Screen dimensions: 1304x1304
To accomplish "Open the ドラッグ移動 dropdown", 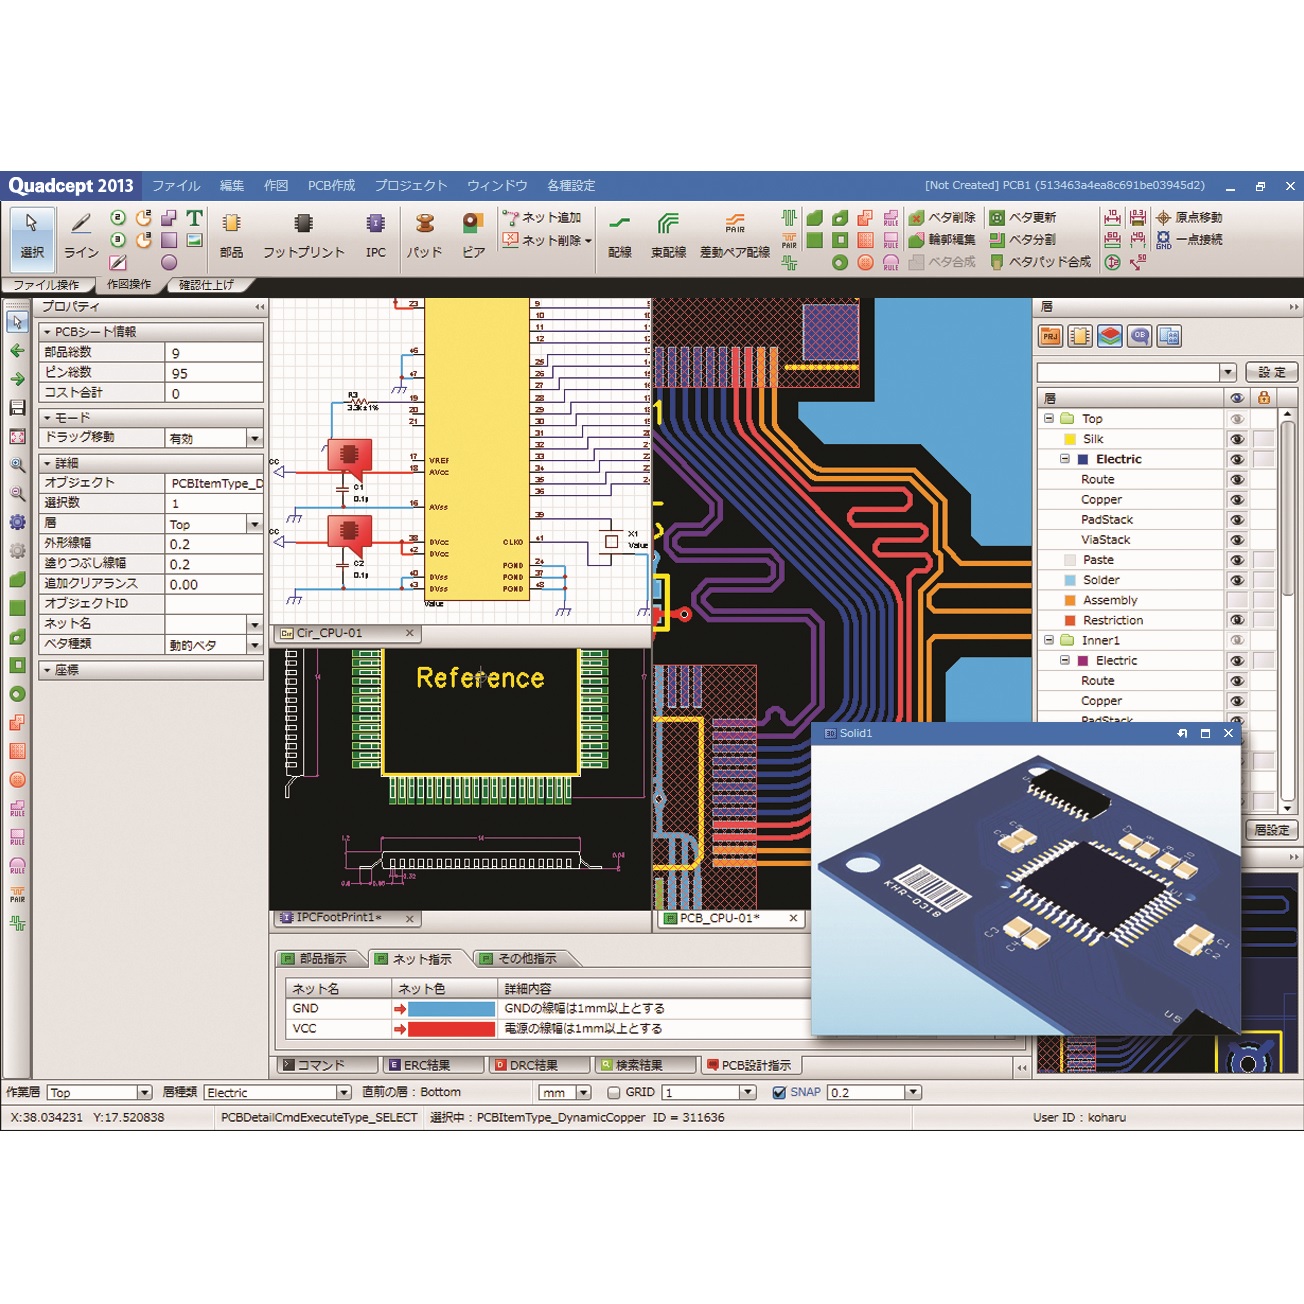I will (x=255, y=439).
